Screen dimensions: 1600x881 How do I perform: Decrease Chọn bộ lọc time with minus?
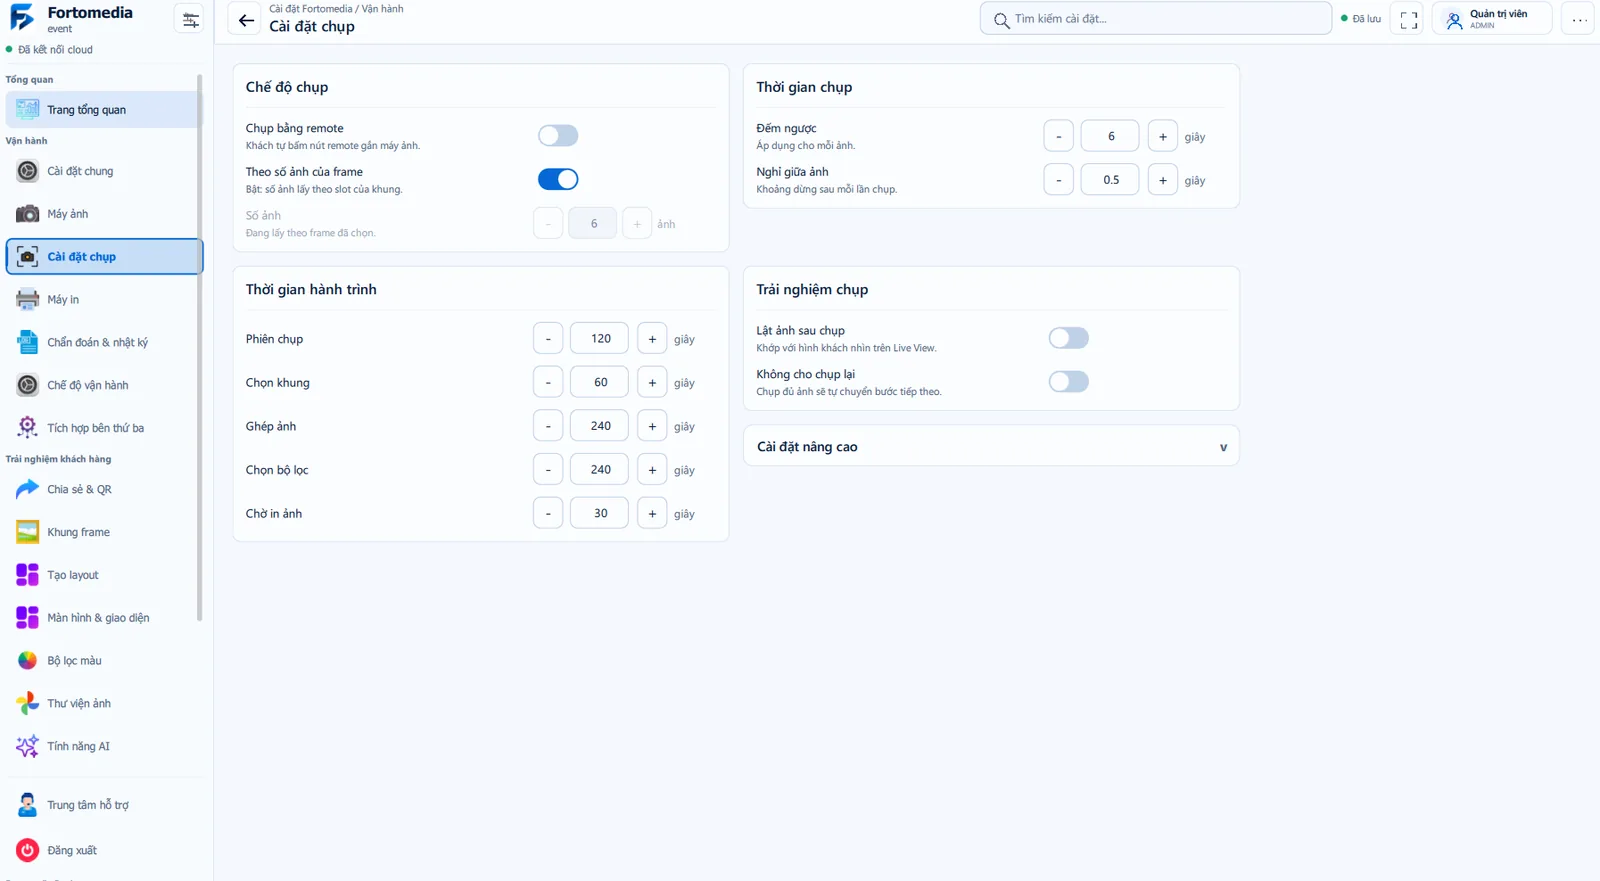[x=548, y=470]
